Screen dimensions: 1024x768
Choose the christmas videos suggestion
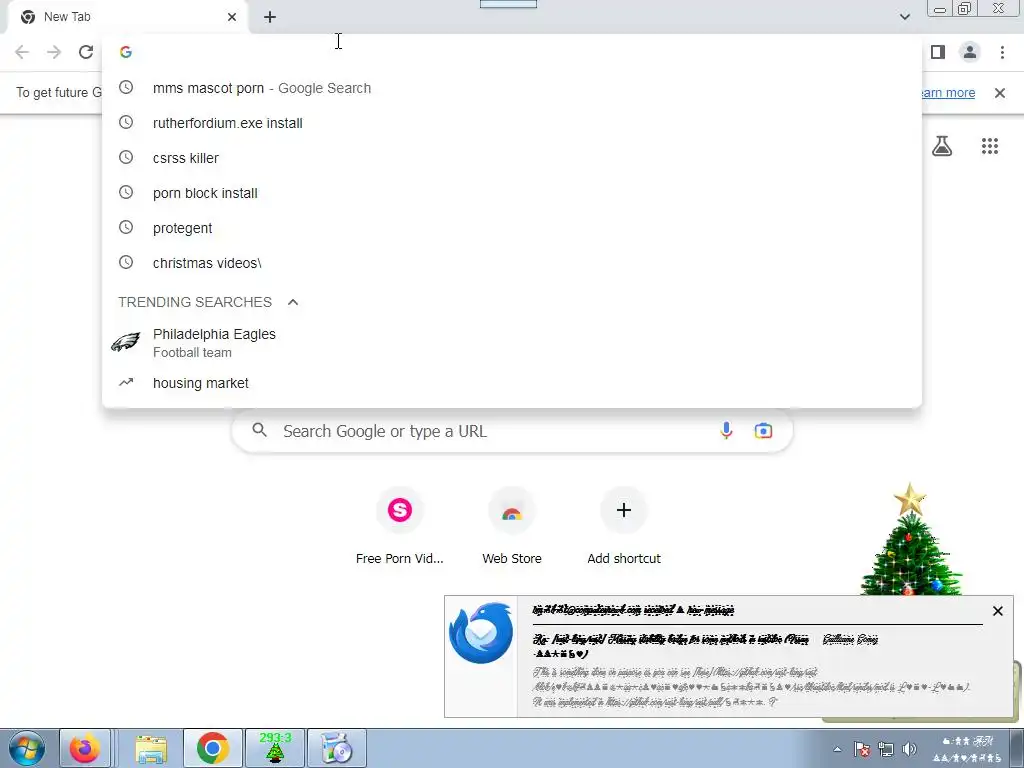coord(512,263)
